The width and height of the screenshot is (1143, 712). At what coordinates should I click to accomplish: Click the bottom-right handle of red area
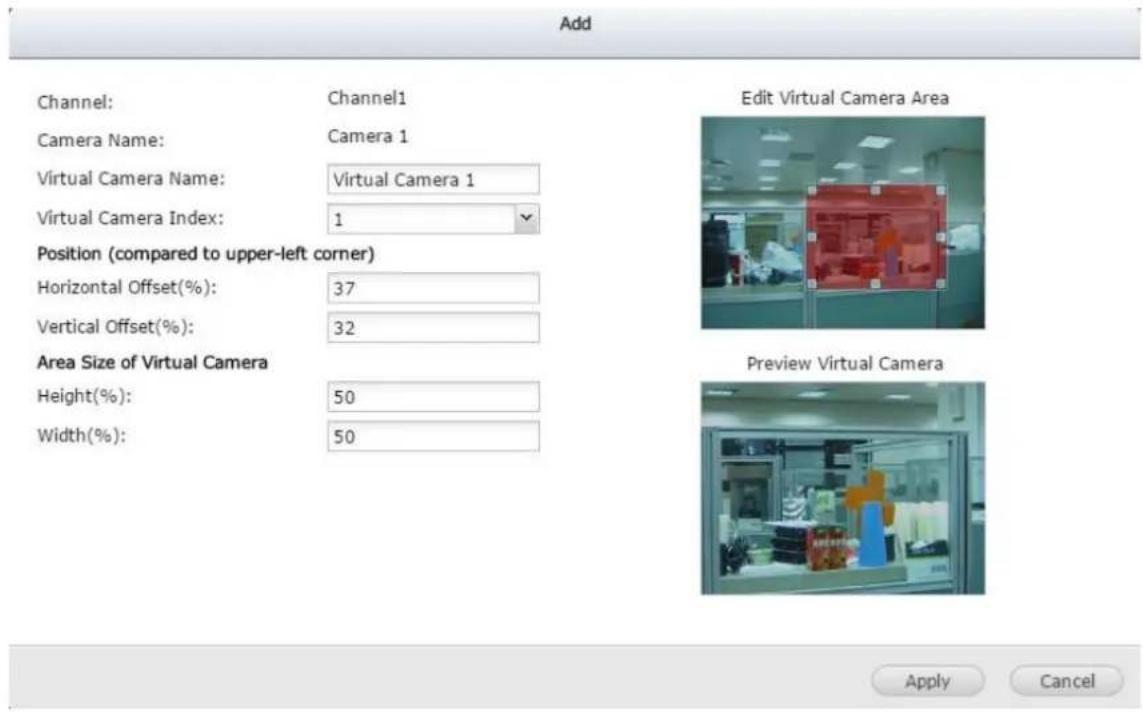[940, 283]
